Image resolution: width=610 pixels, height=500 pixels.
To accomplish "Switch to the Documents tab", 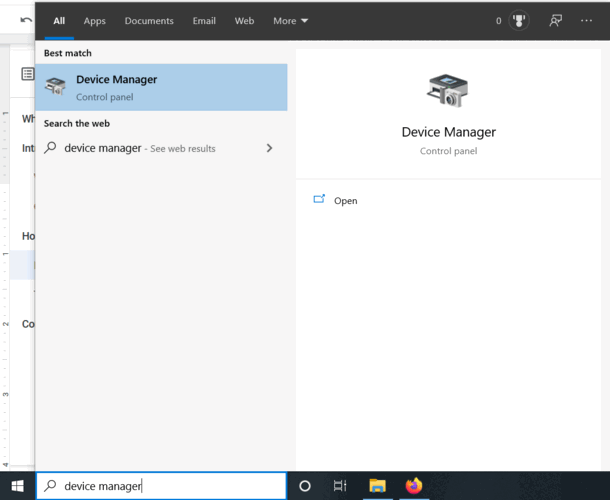I will [149, 21].
